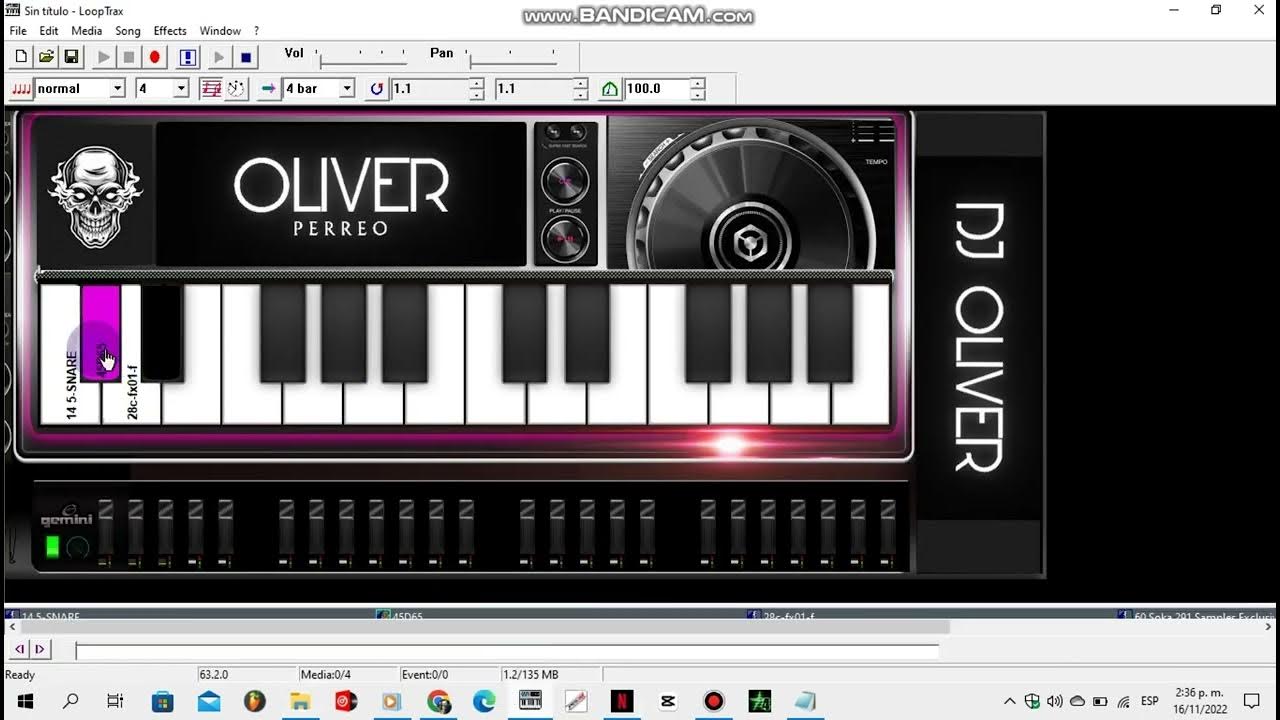
Task: Open the Song menu
Action: coord(127,31)
